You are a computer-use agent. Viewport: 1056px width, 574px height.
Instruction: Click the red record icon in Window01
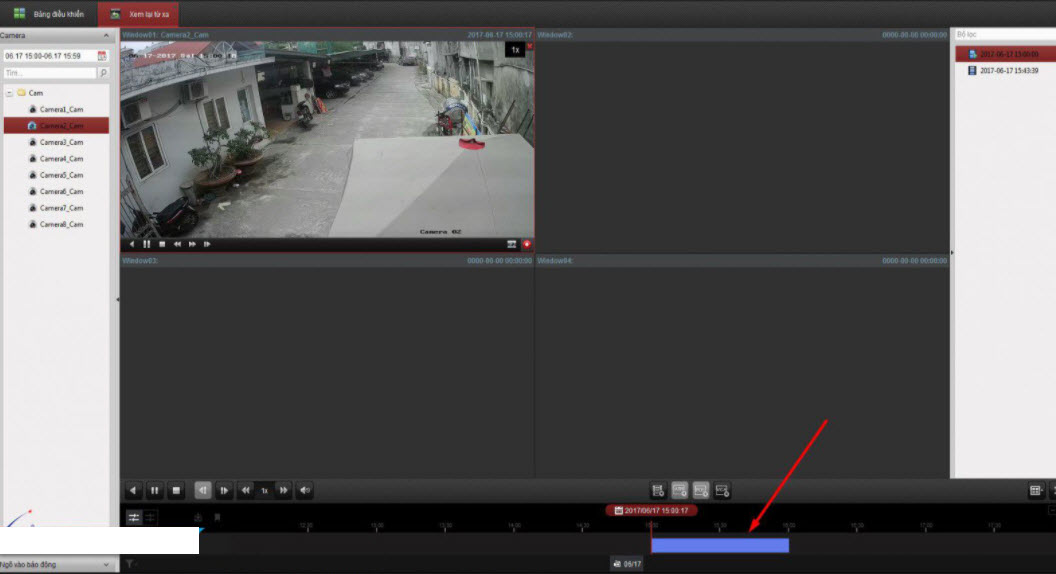point(527,244)
